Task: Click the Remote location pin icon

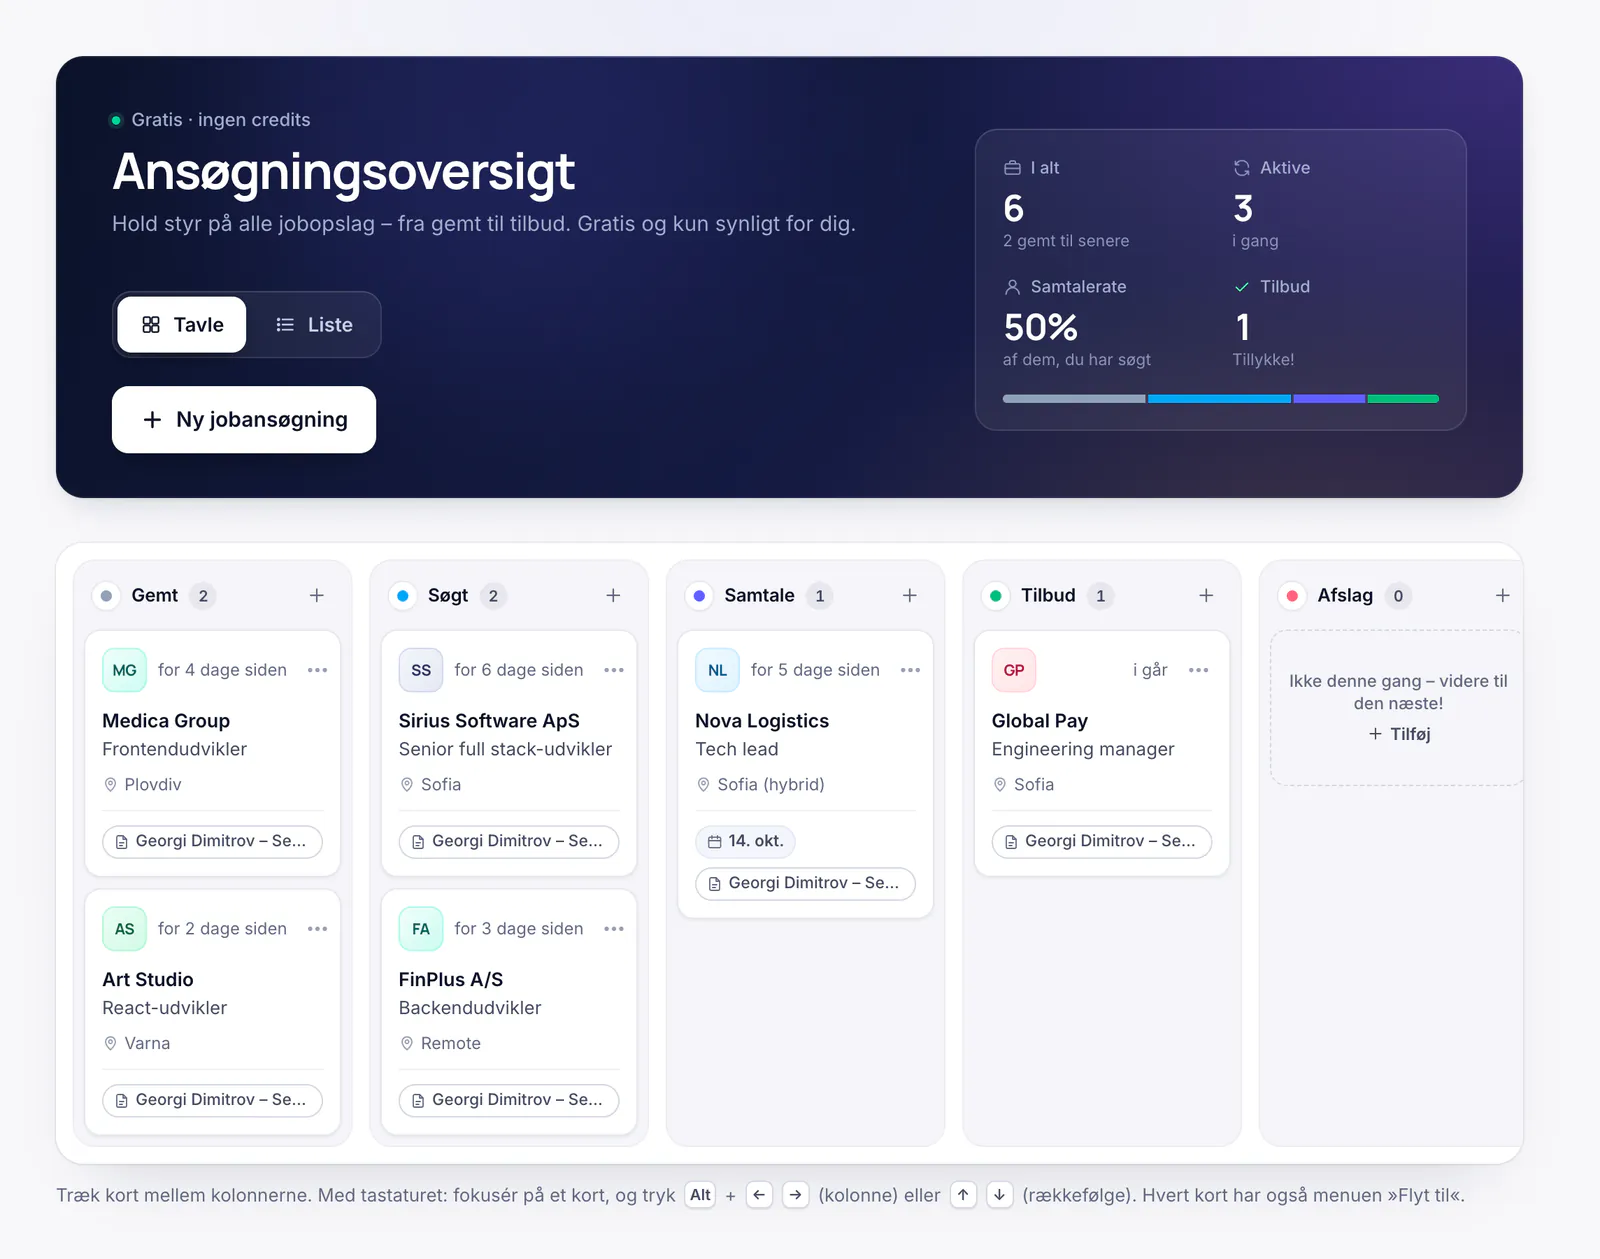Action: [407, 1044]
